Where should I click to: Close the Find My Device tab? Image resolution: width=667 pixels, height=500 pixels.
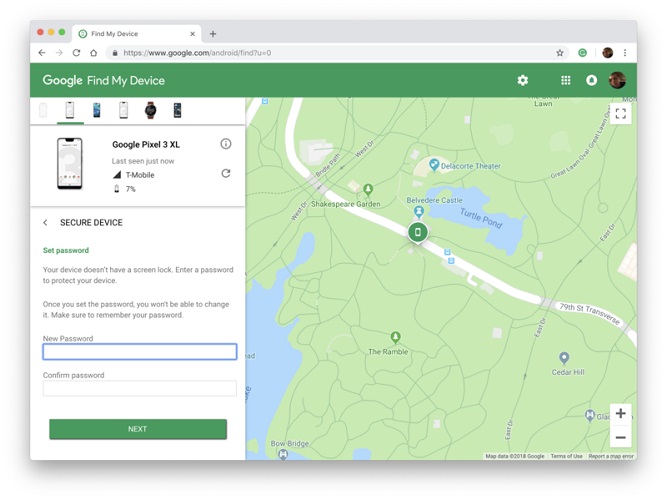[x=192, y=34]
